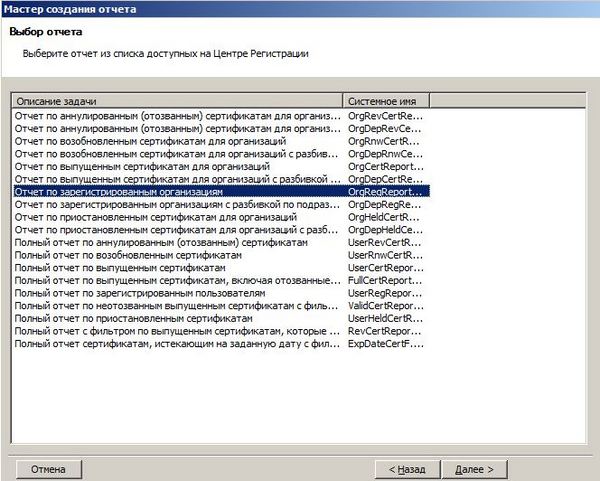Select Полный отчет по выпущенным сертификатам row
The width and height of the screenshot is (600, 481).
221,267
